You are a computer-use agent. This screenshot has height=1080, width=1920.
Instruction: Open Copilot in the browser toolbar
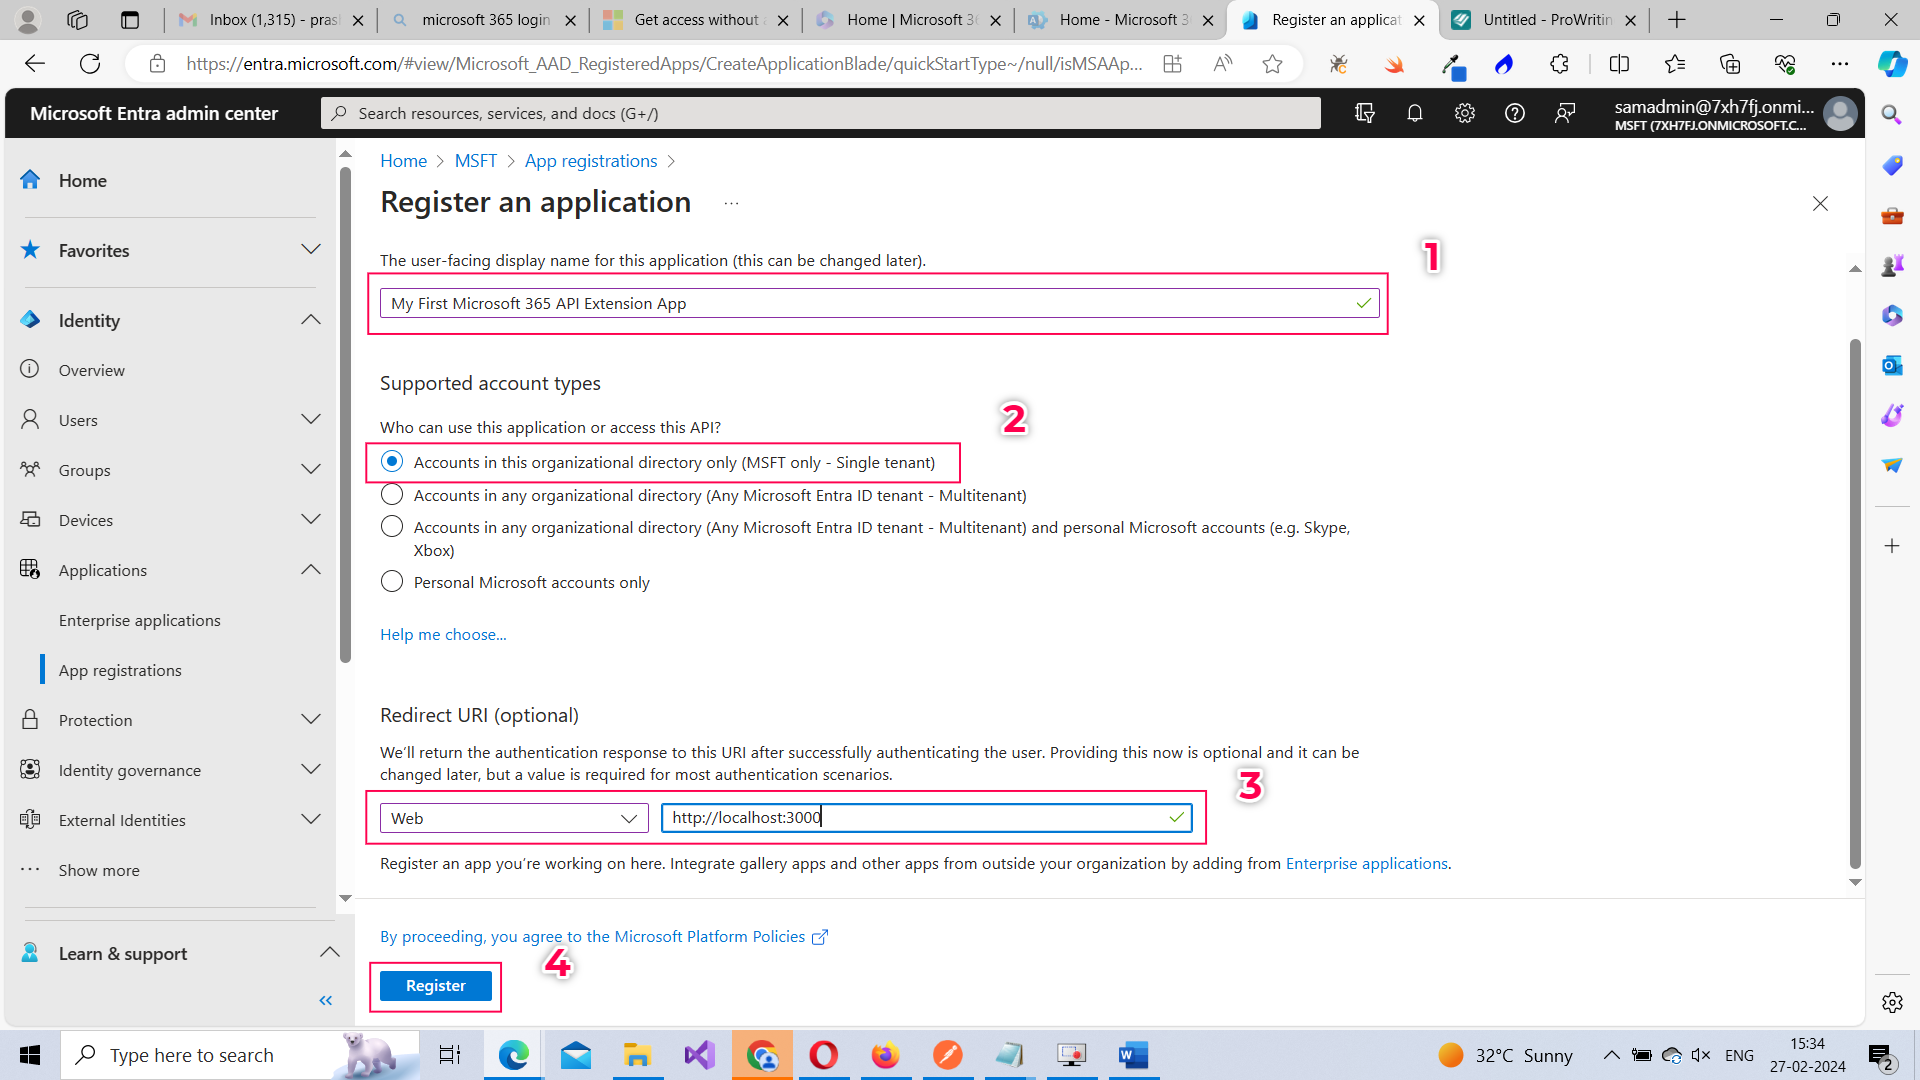pyautogui.click(x=1891, y=63)
